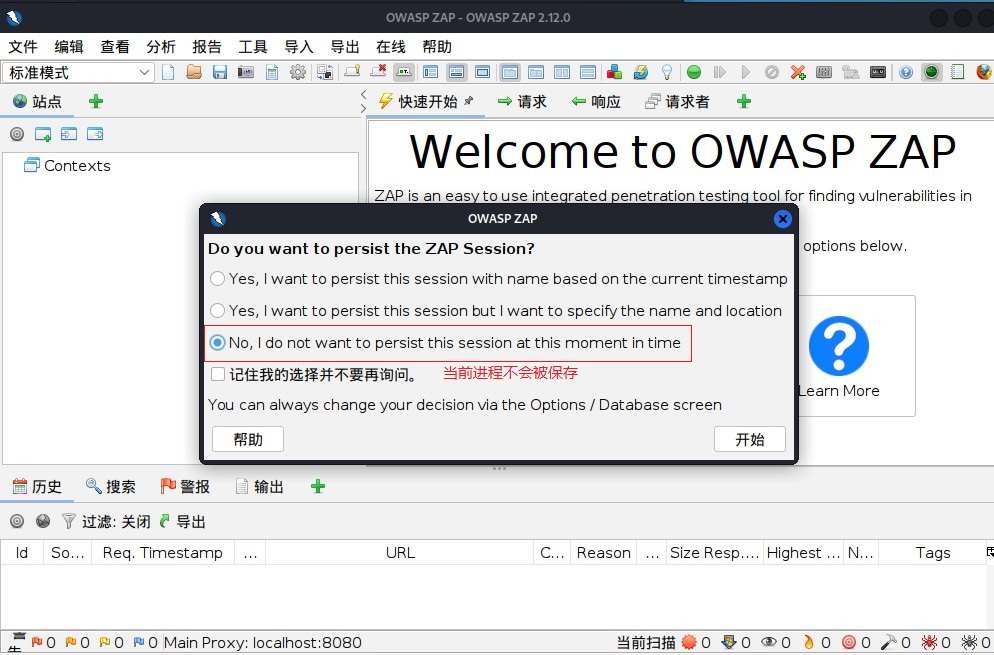Screen dimensions: 994x655
Task: Add a tab with green plus next to 输出
Action: tap(318, 486)
